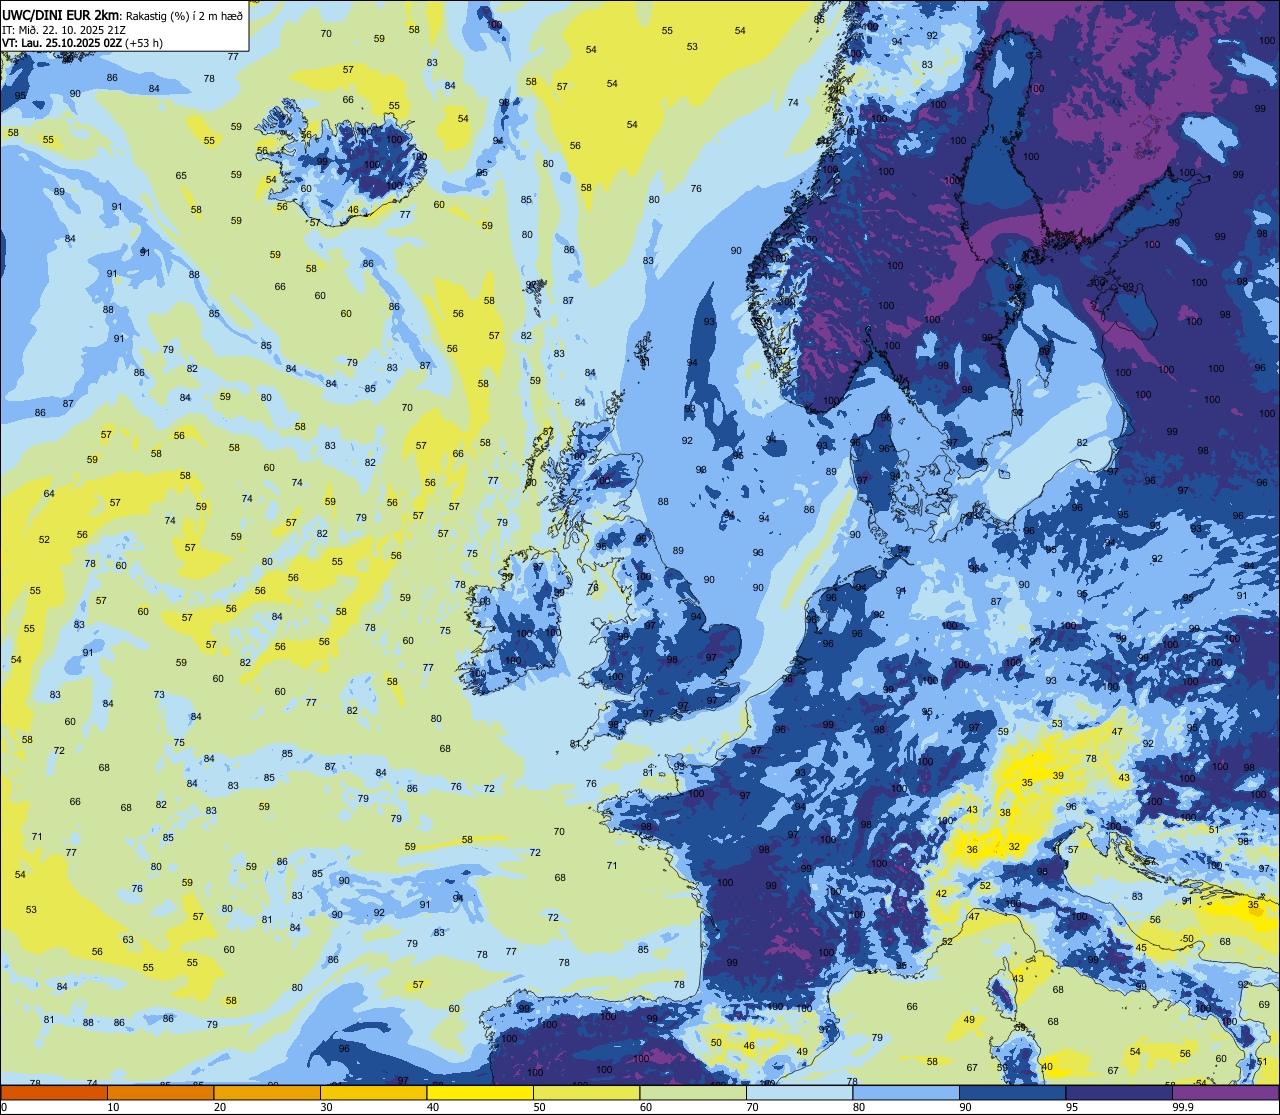Click the 'Rakastig (%) í 2 m hæð' label
This screenshot has width=1280, height=1115.
tap(183, 15)
